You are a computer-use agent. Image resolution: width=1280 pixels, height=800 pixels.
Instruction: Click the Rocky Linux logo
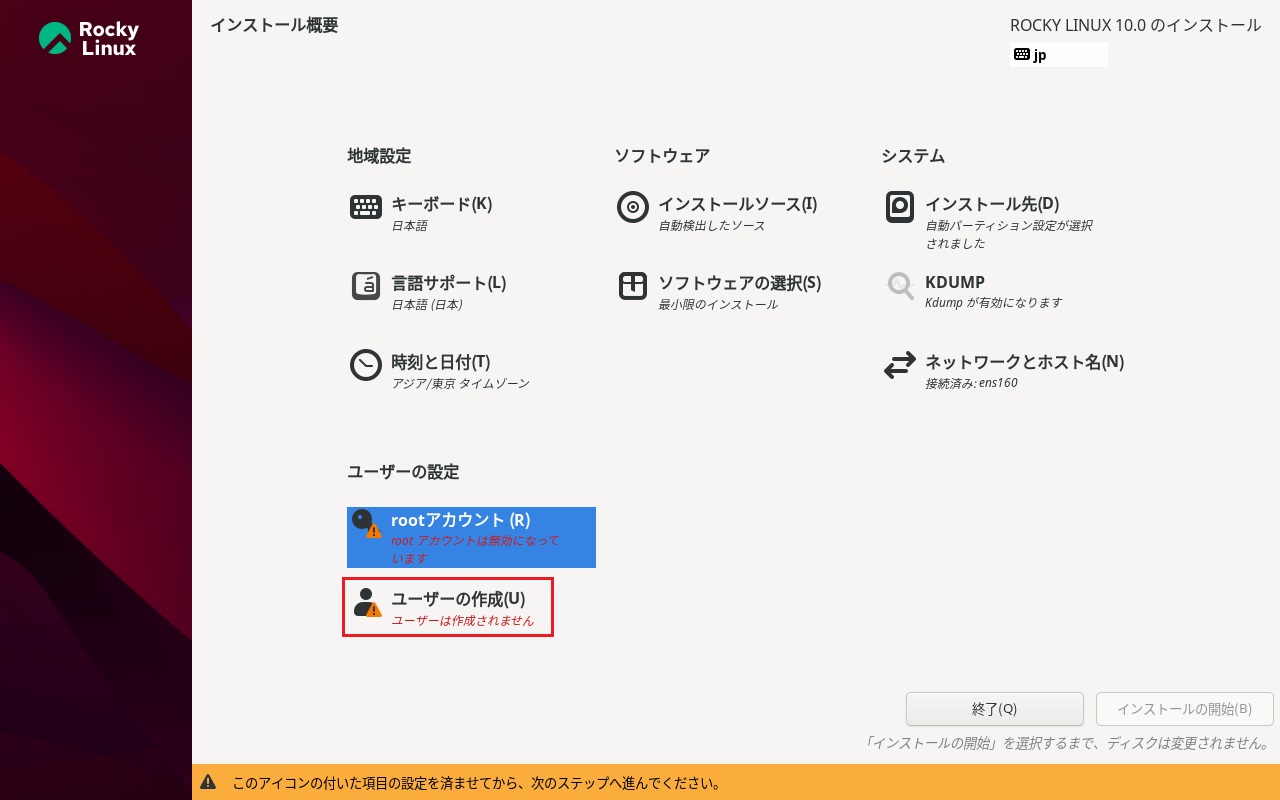88,38
